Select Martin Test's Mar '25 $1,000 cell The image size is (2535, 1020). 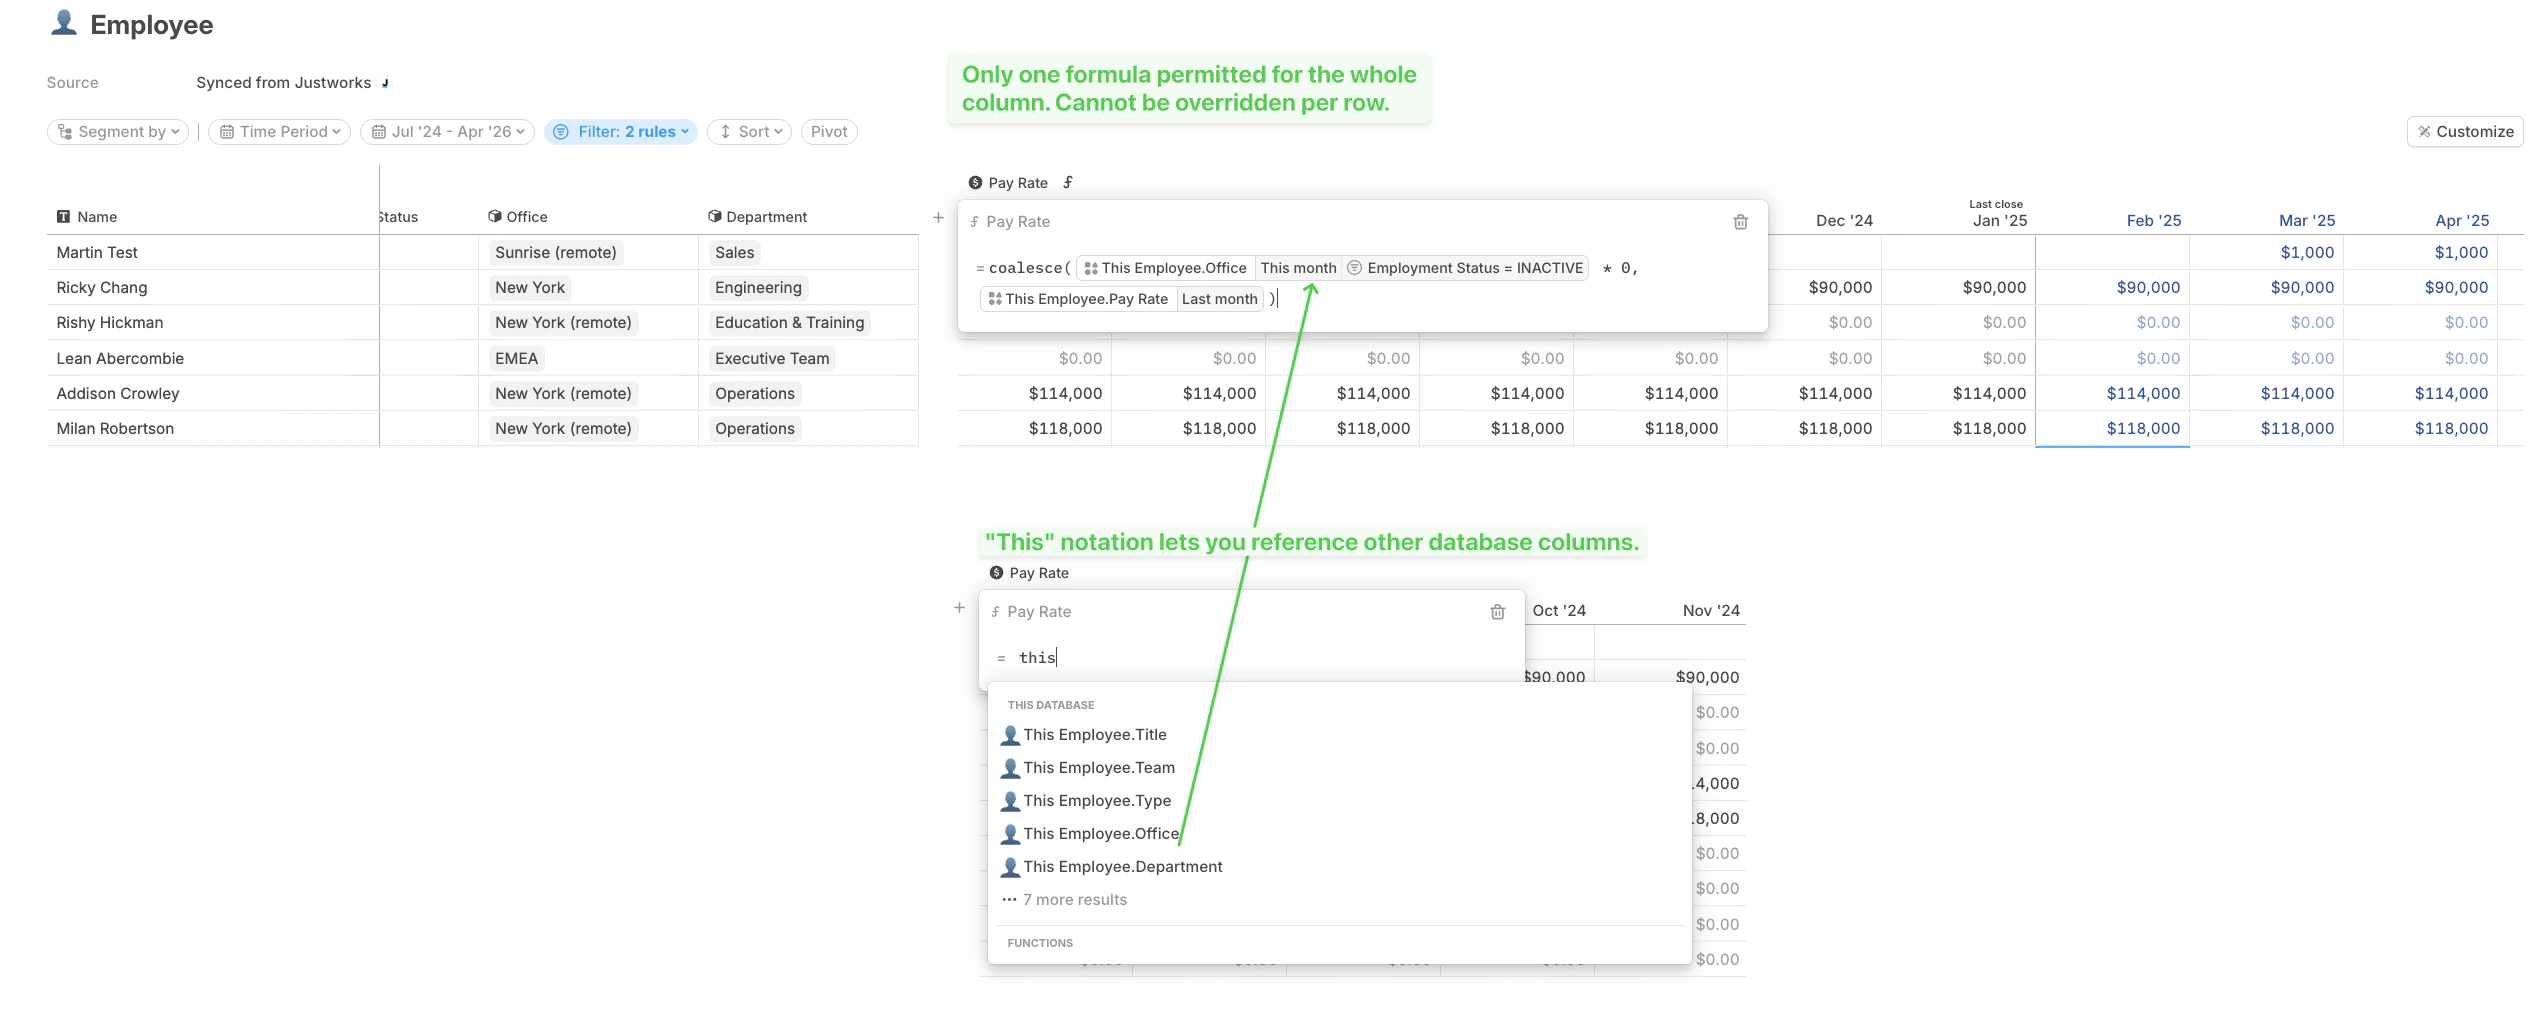[x=2267, y=253]
